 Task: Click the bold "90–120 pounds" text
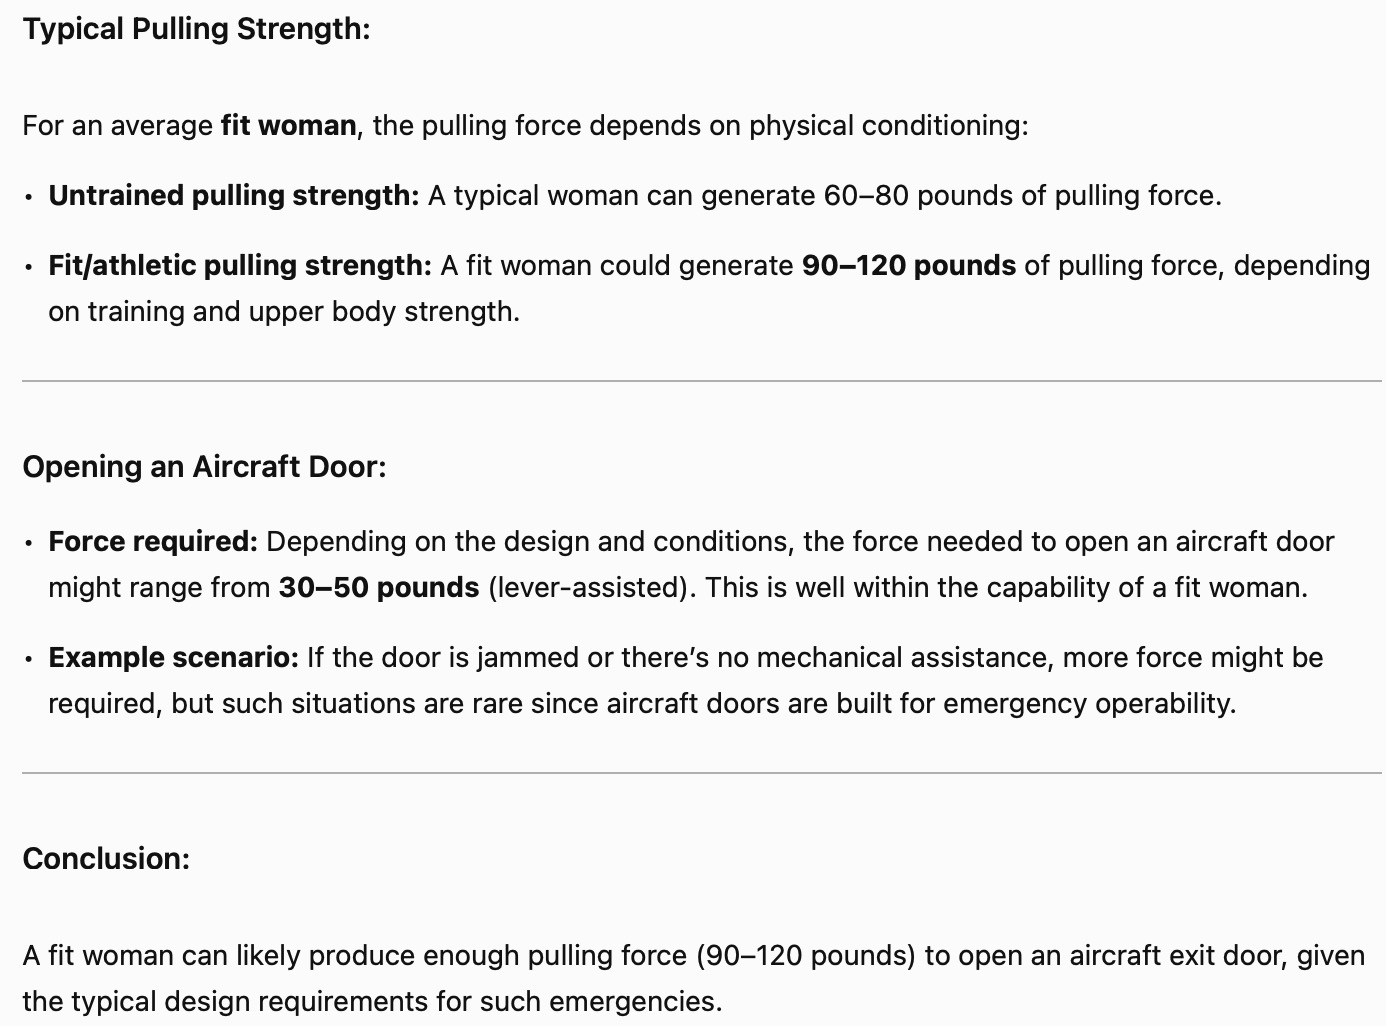click(x=908, y=266)
